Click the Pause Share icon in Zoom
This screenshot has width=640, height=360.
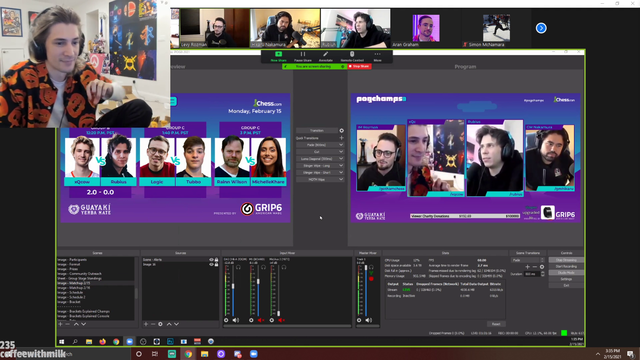click(303, 54)
